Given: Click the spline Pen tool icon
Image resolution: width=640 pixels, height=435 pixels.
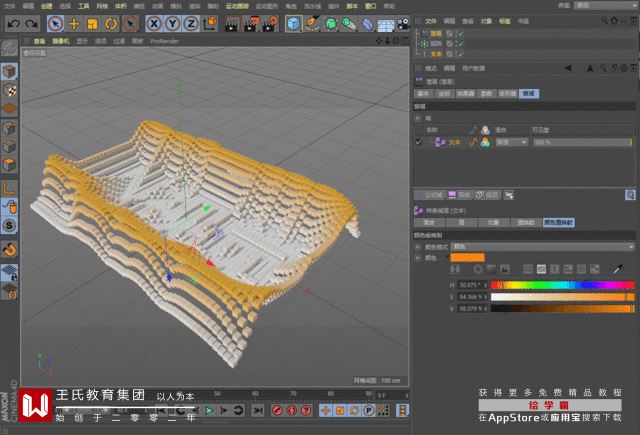Looking at the screenshot, I should click(313, 24).
